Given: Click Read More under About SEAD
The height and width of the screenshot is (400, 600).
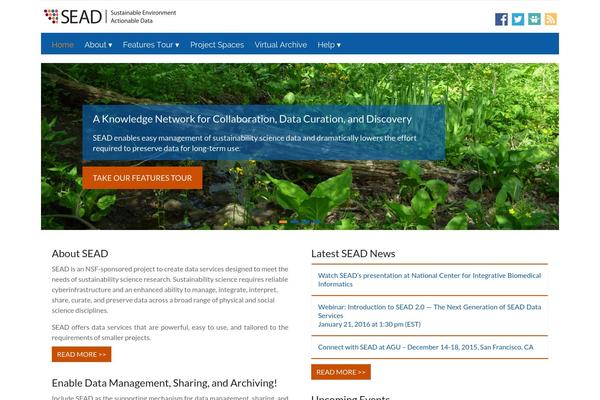Looking at the screenshot, I should click(82, 354).
